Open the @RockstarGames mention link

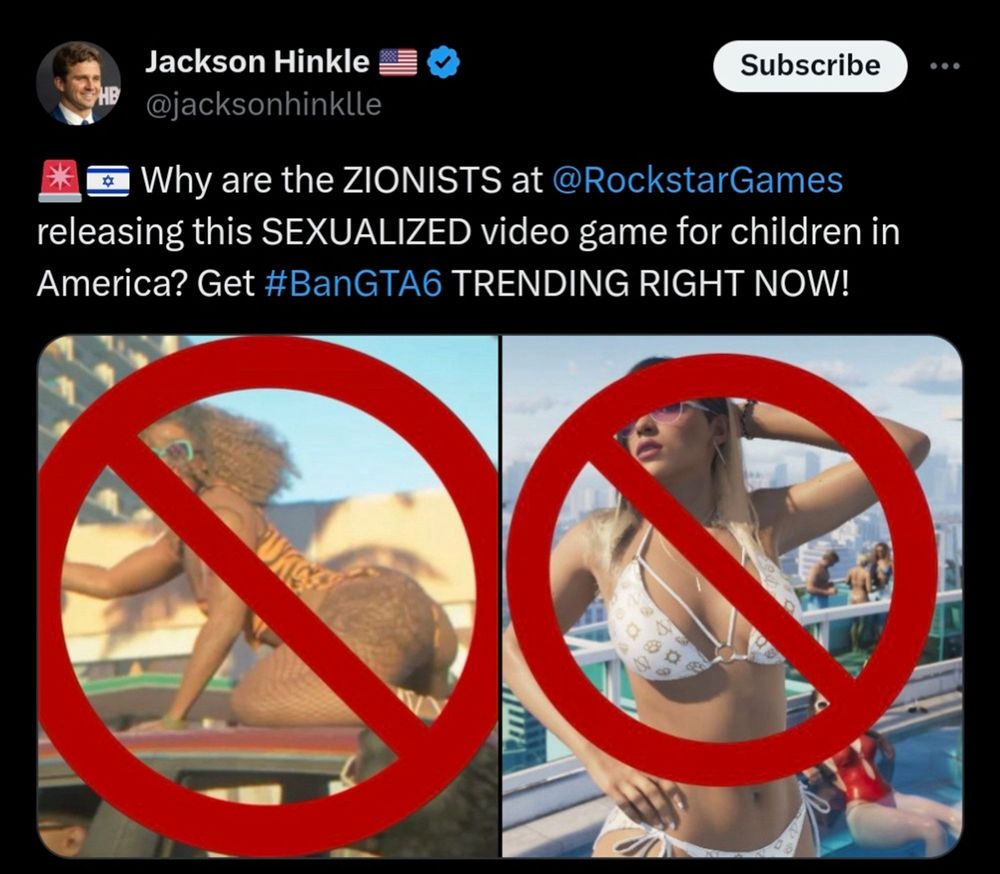(697, 181)
